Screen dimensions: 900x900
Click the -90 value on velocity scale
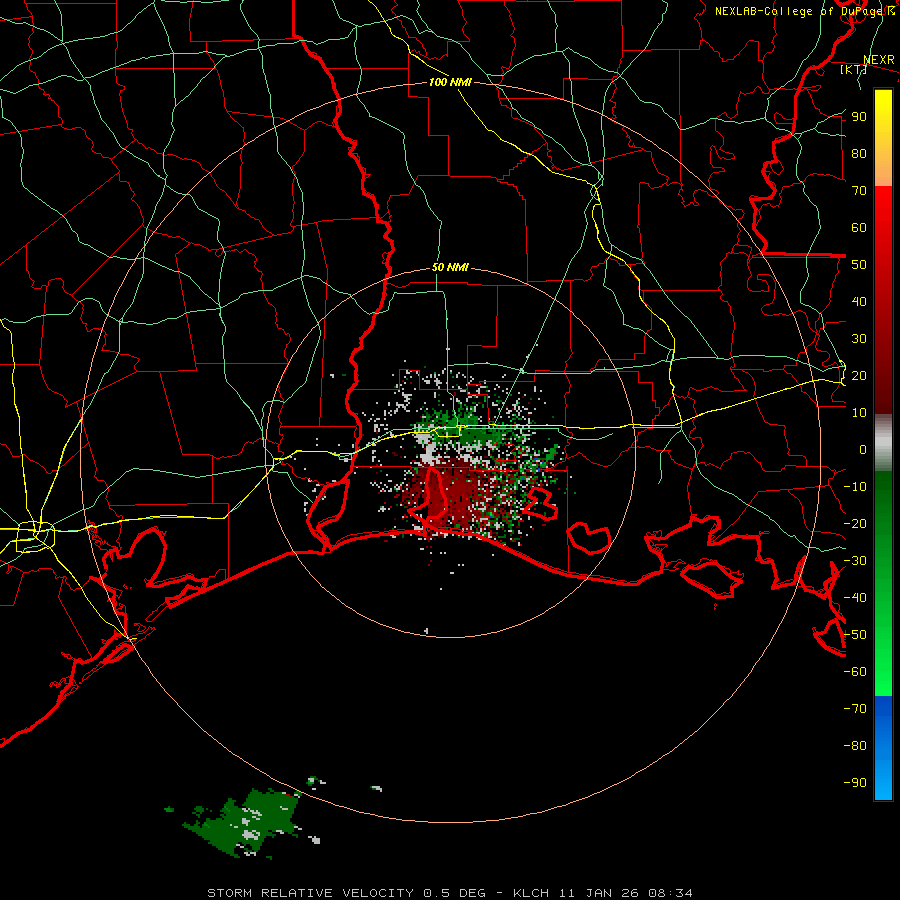855,783
